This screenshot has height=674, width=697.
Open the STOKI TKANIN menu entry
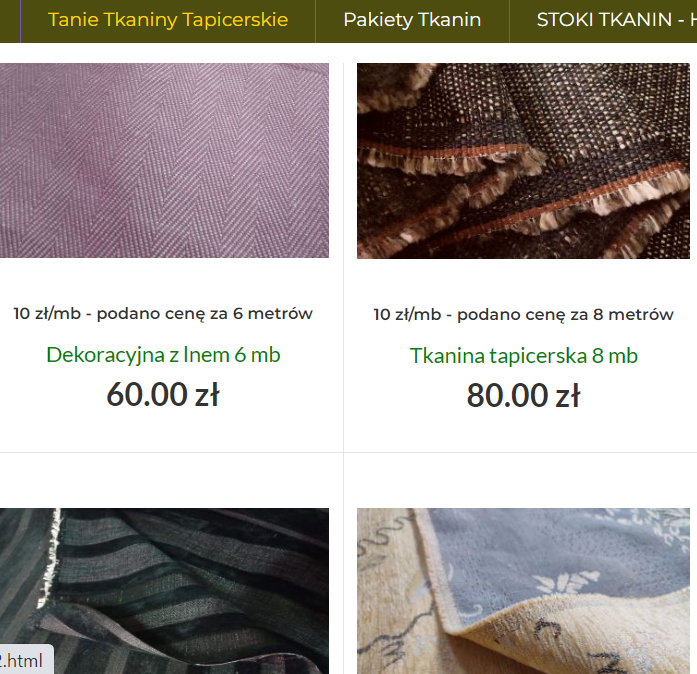(x=616, y=20)
